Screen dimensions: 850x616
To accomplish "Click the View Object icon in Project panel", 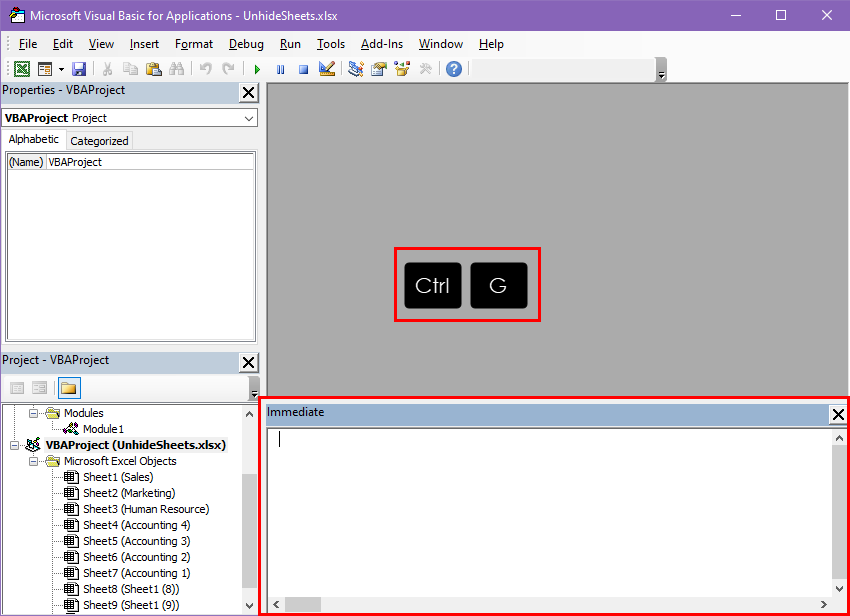I will pyautogui.click(x=40, y=388).
